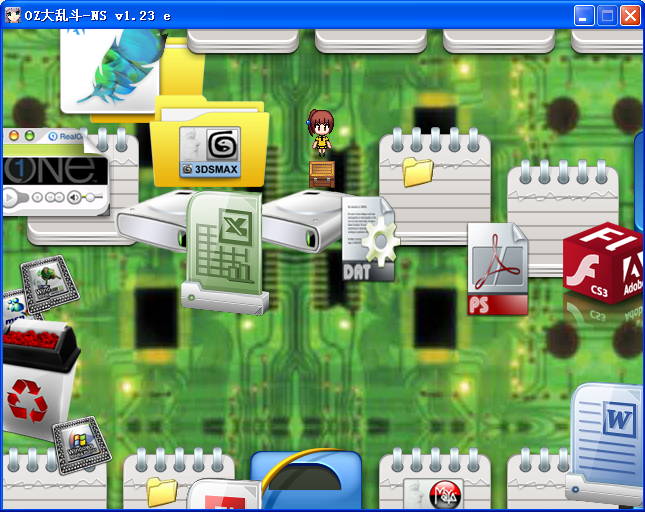The width and height of the screenshot is (645, 512).
Task: Click the small folder on the bottom notepad
Action: [162, 492]
